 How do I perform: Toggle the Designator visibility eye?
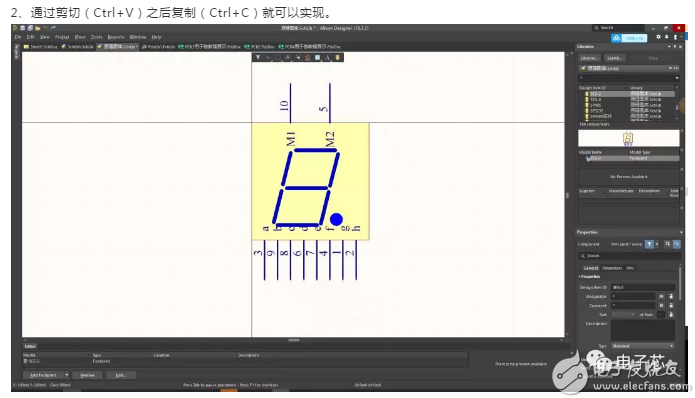(661, 296)
